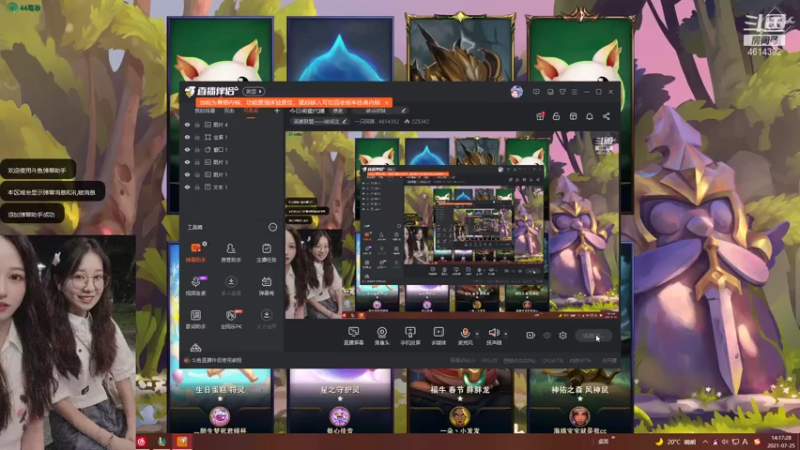This screenshot has height=450, width=800.
Task: Expand the microphone options arrow
Action: pyautogui.click(x=477, y=334)
